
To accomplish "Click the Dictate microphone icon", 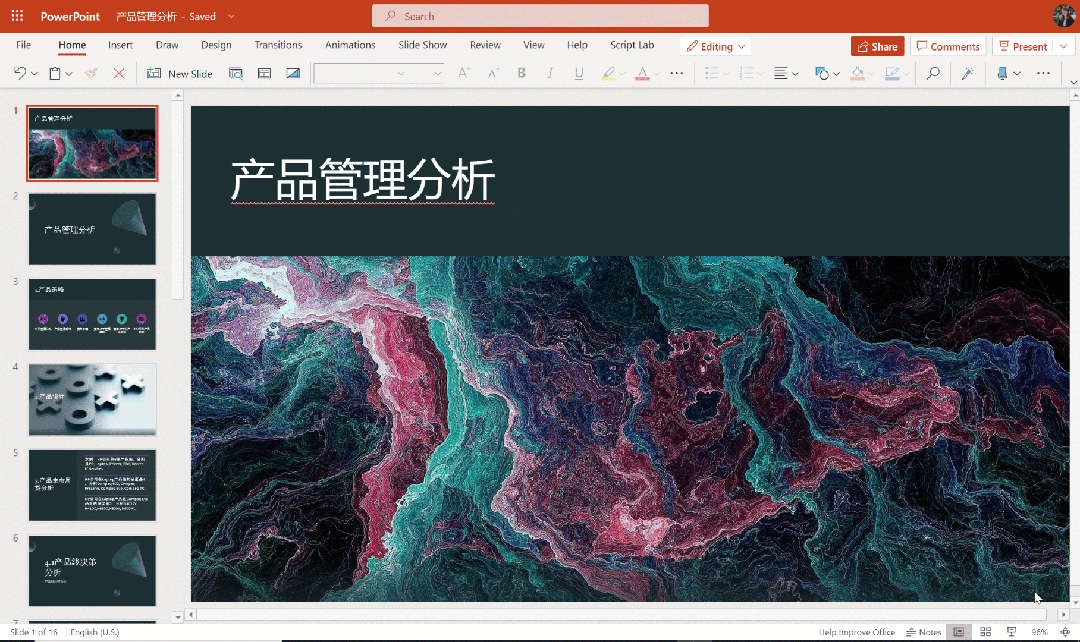I will point(1002,73).
